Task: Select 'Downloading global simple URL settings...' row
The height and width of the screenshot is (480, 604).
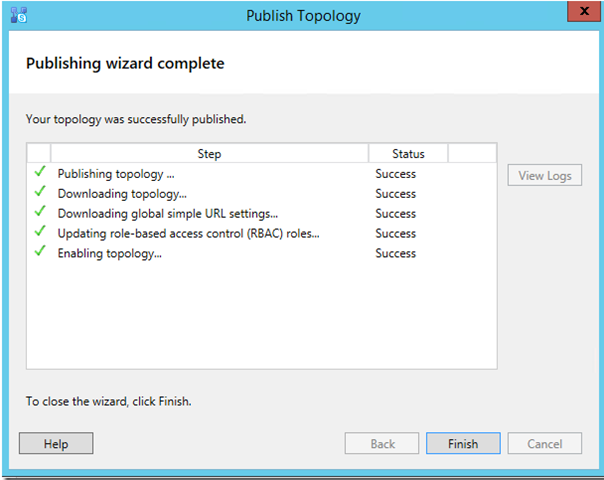Action: click(168, 214)
